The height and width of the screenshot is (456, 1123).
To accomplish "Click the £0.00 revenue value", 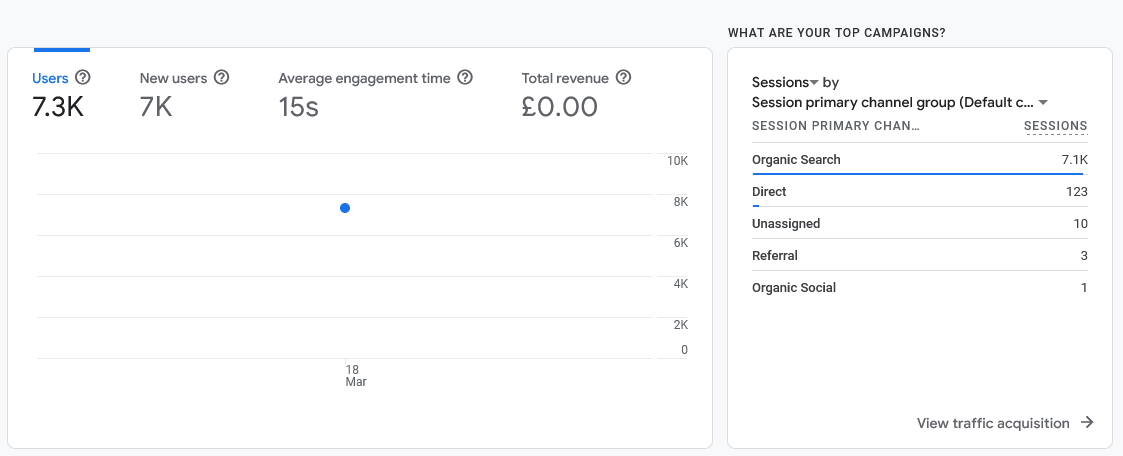I will (559, 107).
